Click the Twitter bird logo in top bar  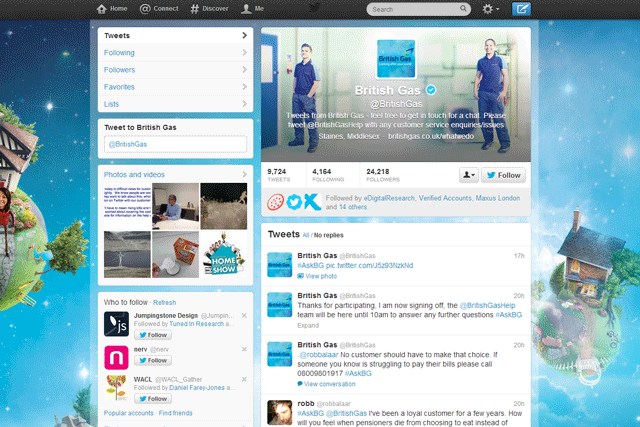[x=314, y=8]
